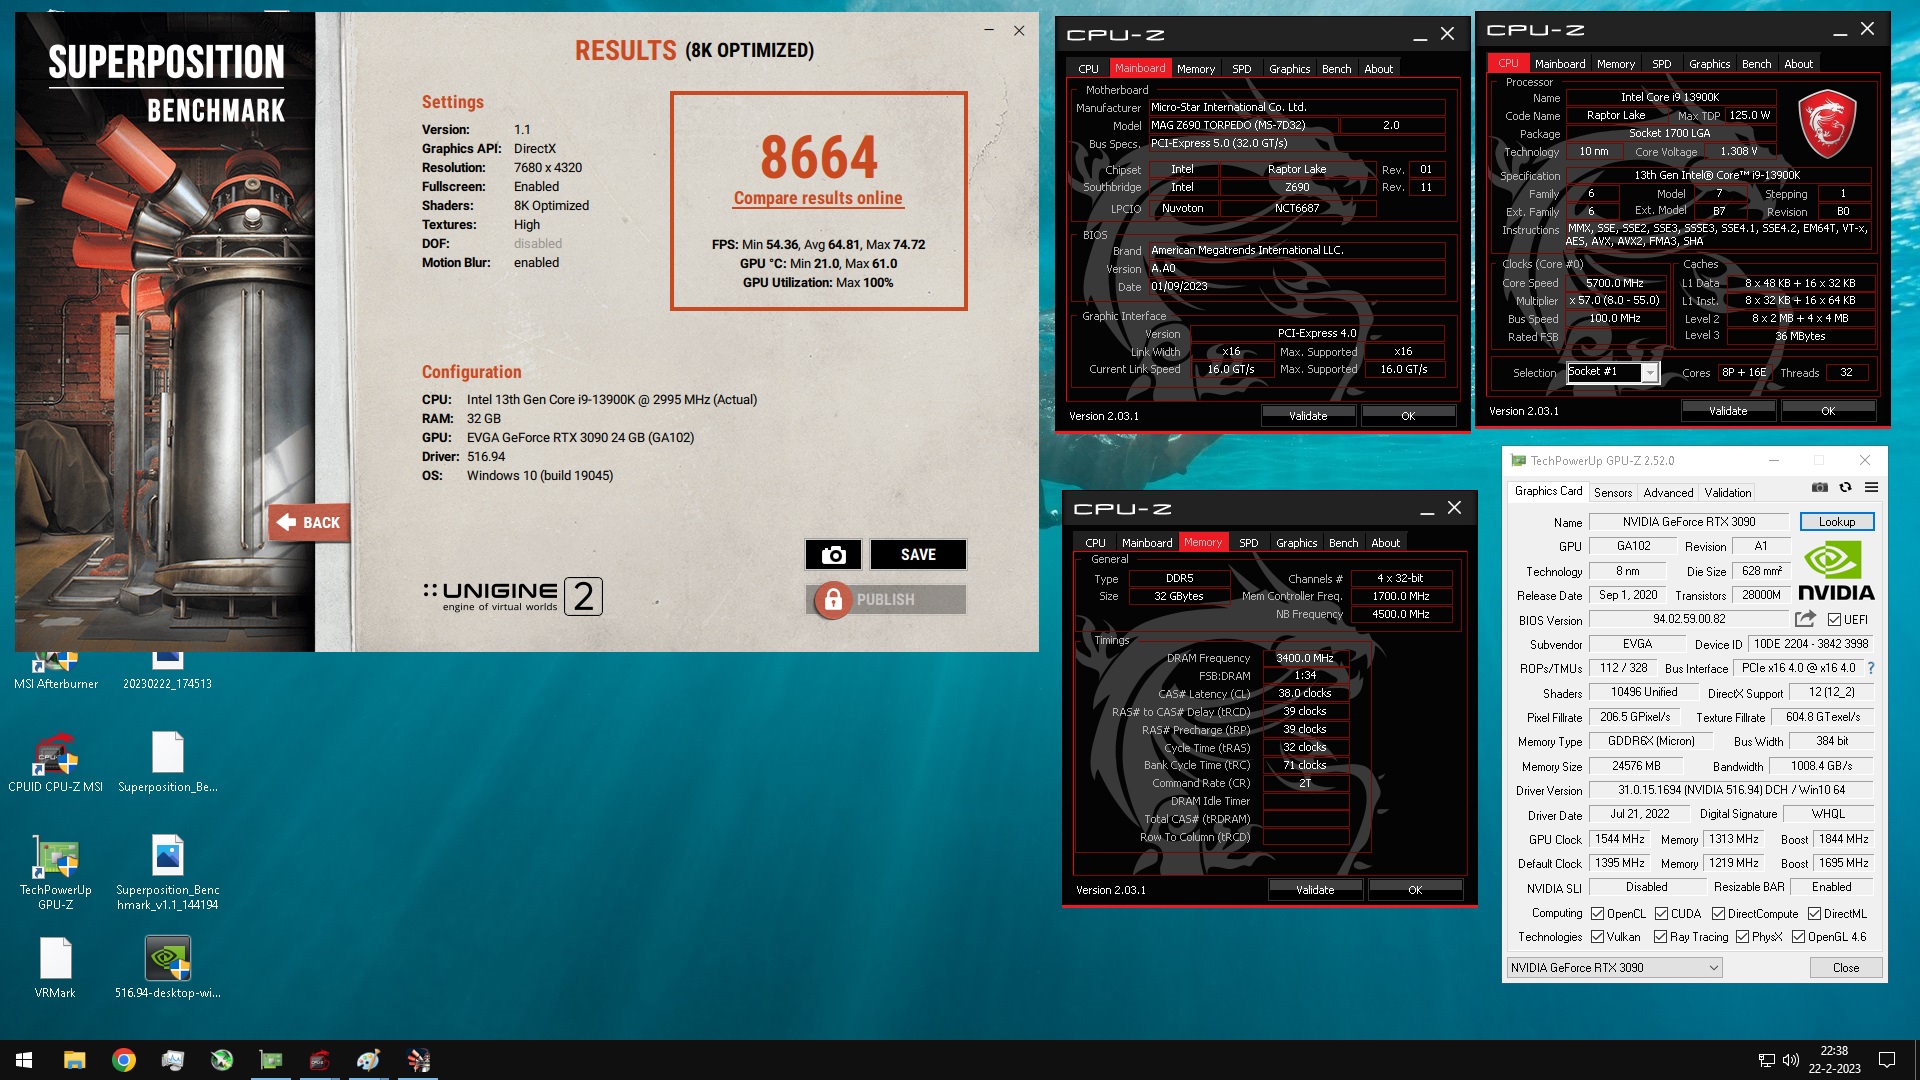Open the 516.94-desktop driver installer icon
This screenshot has height=1080, width=1920.
tap(168, 968)
